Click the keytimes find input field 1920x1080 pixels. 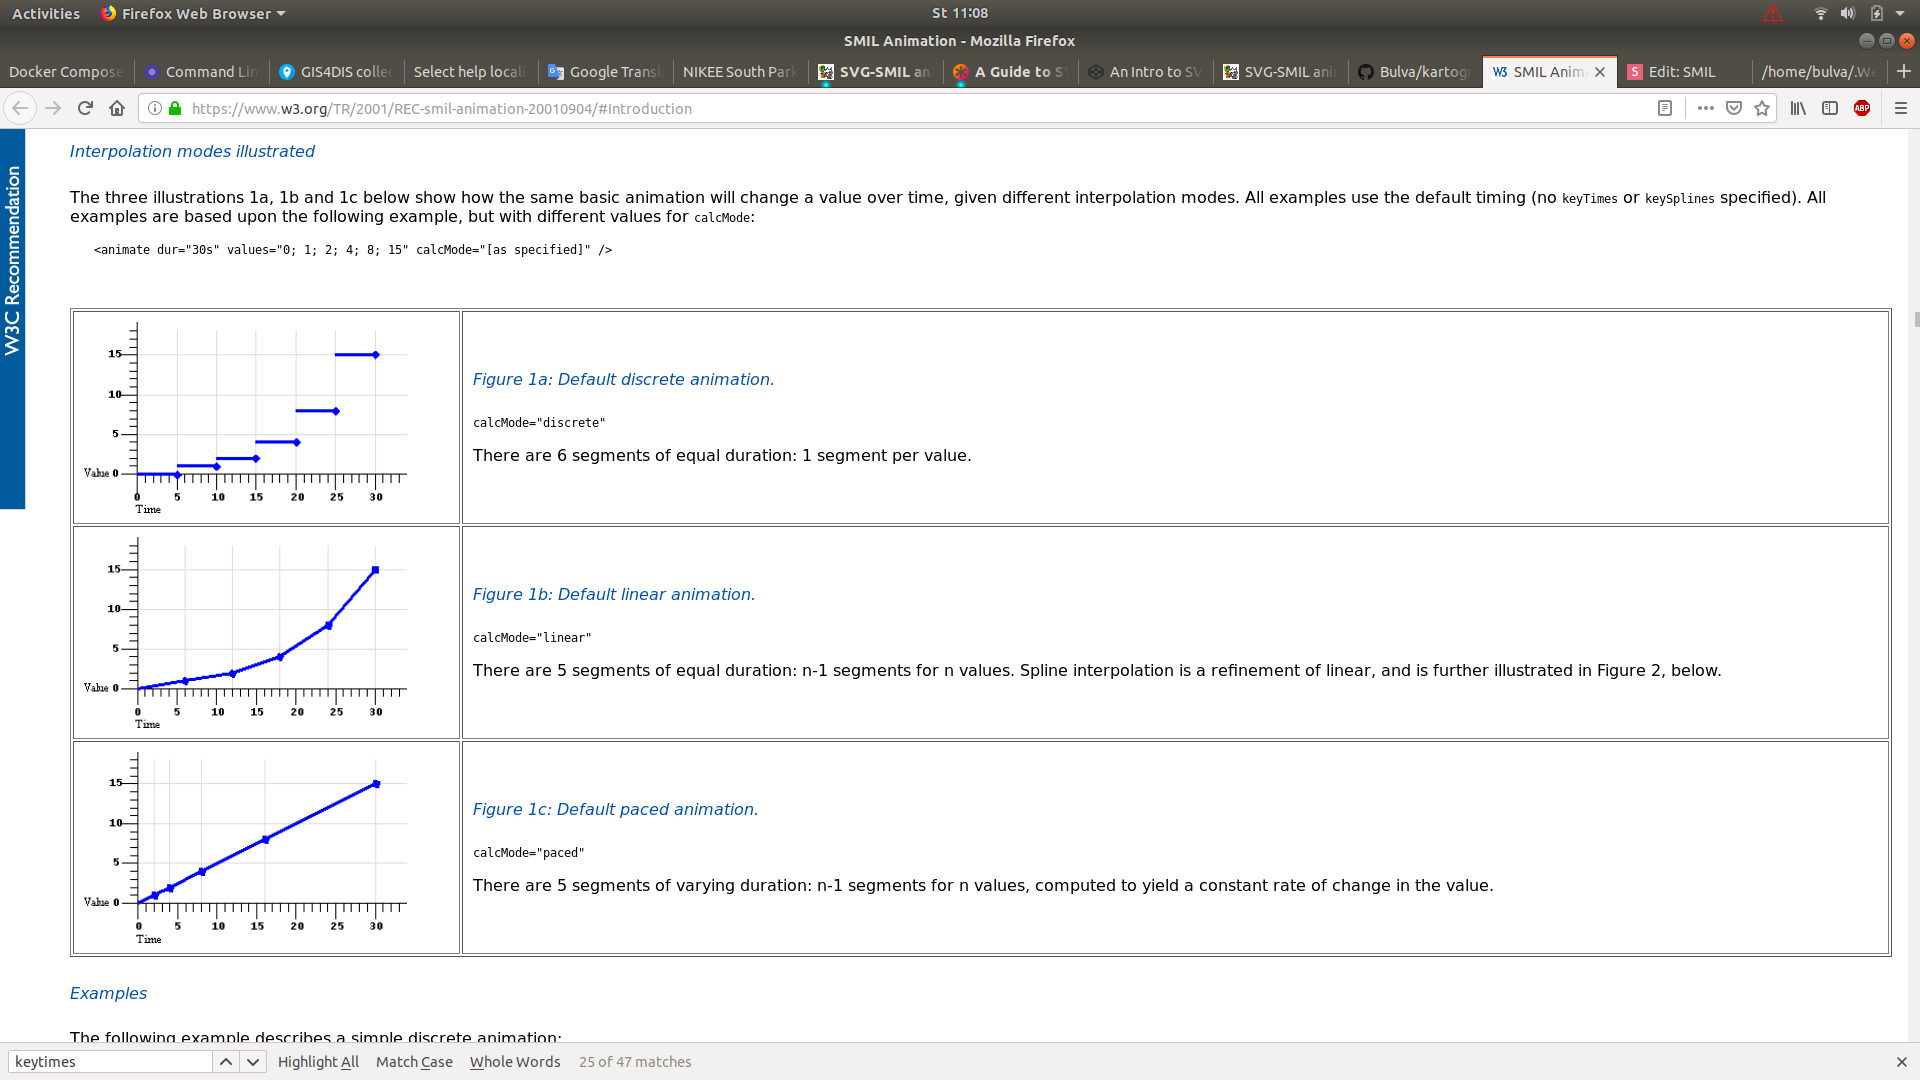110,1062
